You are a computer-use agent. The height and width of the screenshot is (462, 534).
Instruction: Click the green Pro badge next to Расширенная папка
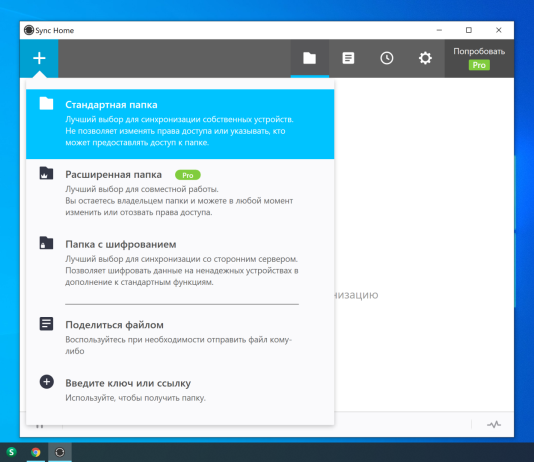tap(188, 175)
